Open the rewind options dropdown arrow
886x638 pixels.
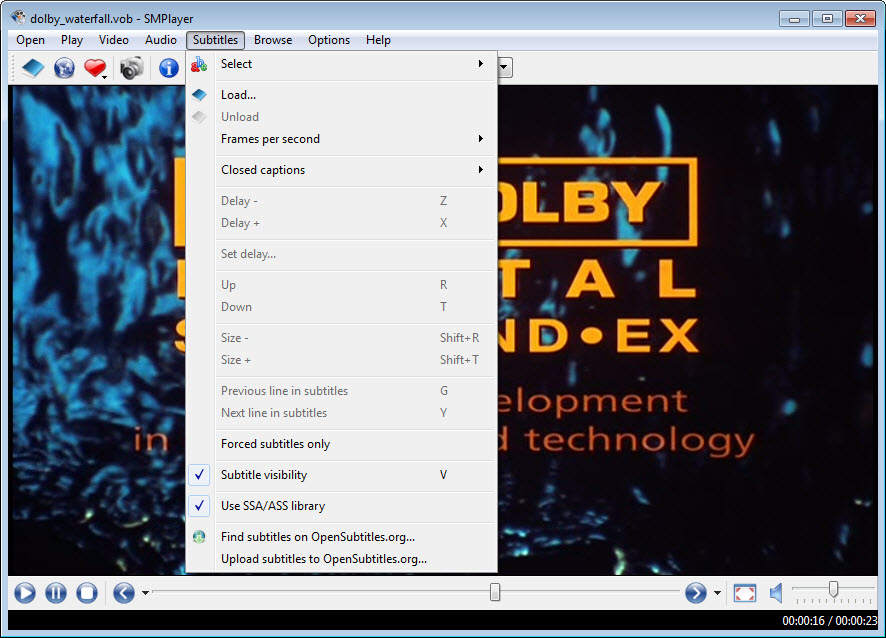145,593
